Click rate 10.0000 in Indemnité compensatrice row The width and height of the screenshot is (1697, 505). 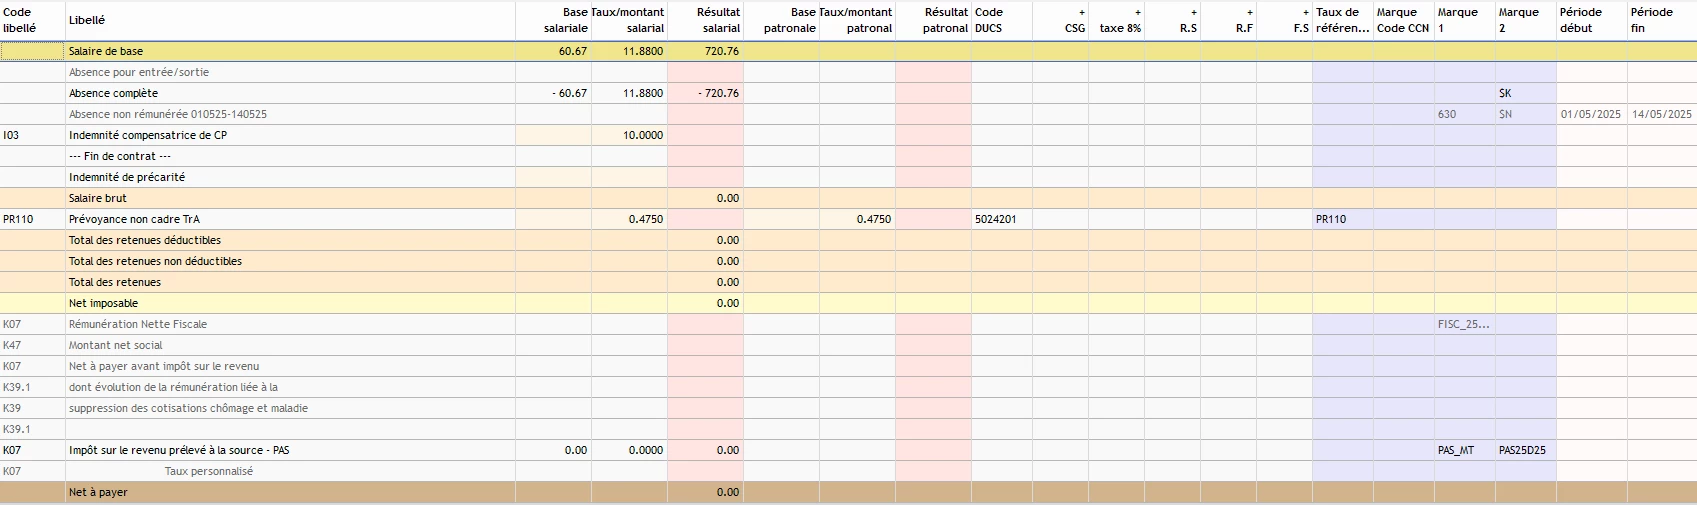click(x=643, y=135)
